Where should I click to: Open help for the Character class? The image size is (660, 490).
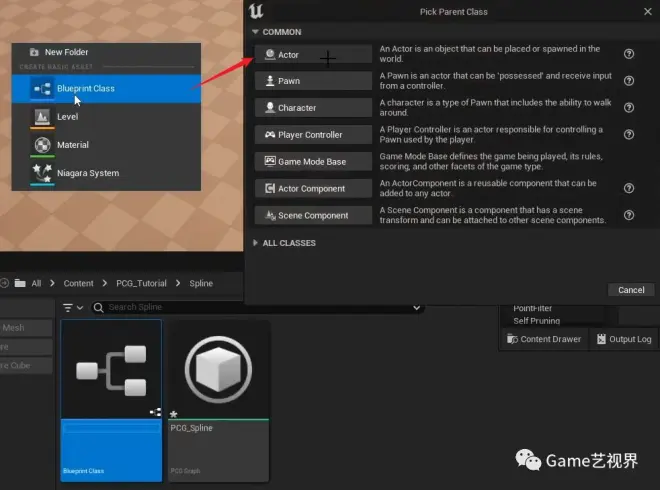point(629,108)
